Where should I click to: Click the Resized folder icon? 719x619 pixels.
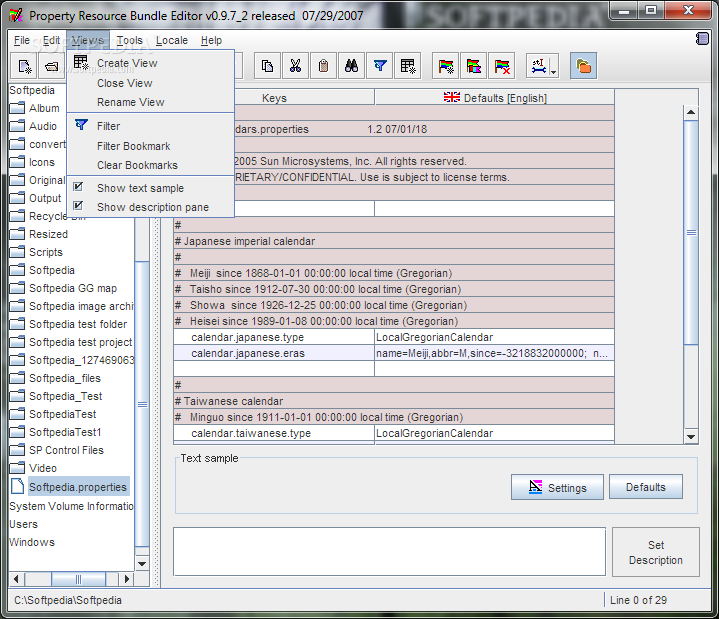pyautogui.click(x=17, y=234)
